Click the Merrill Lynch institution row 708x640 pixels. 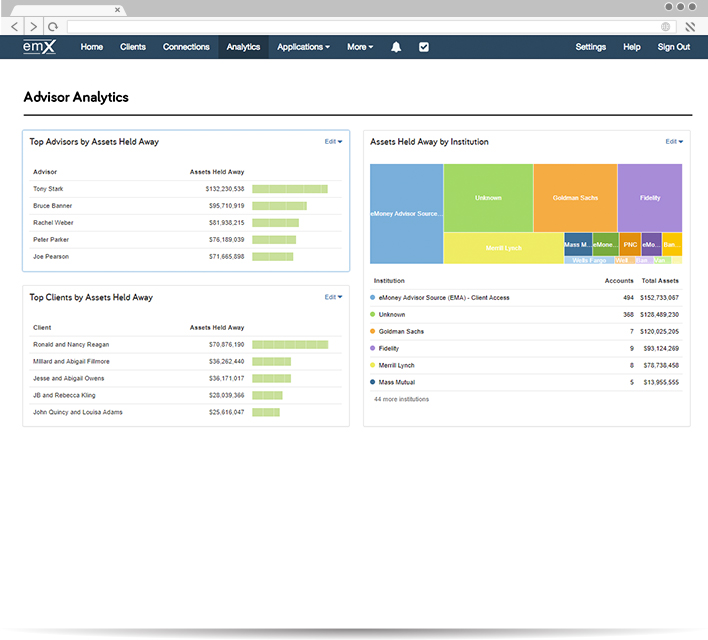[x=526, y=365]
